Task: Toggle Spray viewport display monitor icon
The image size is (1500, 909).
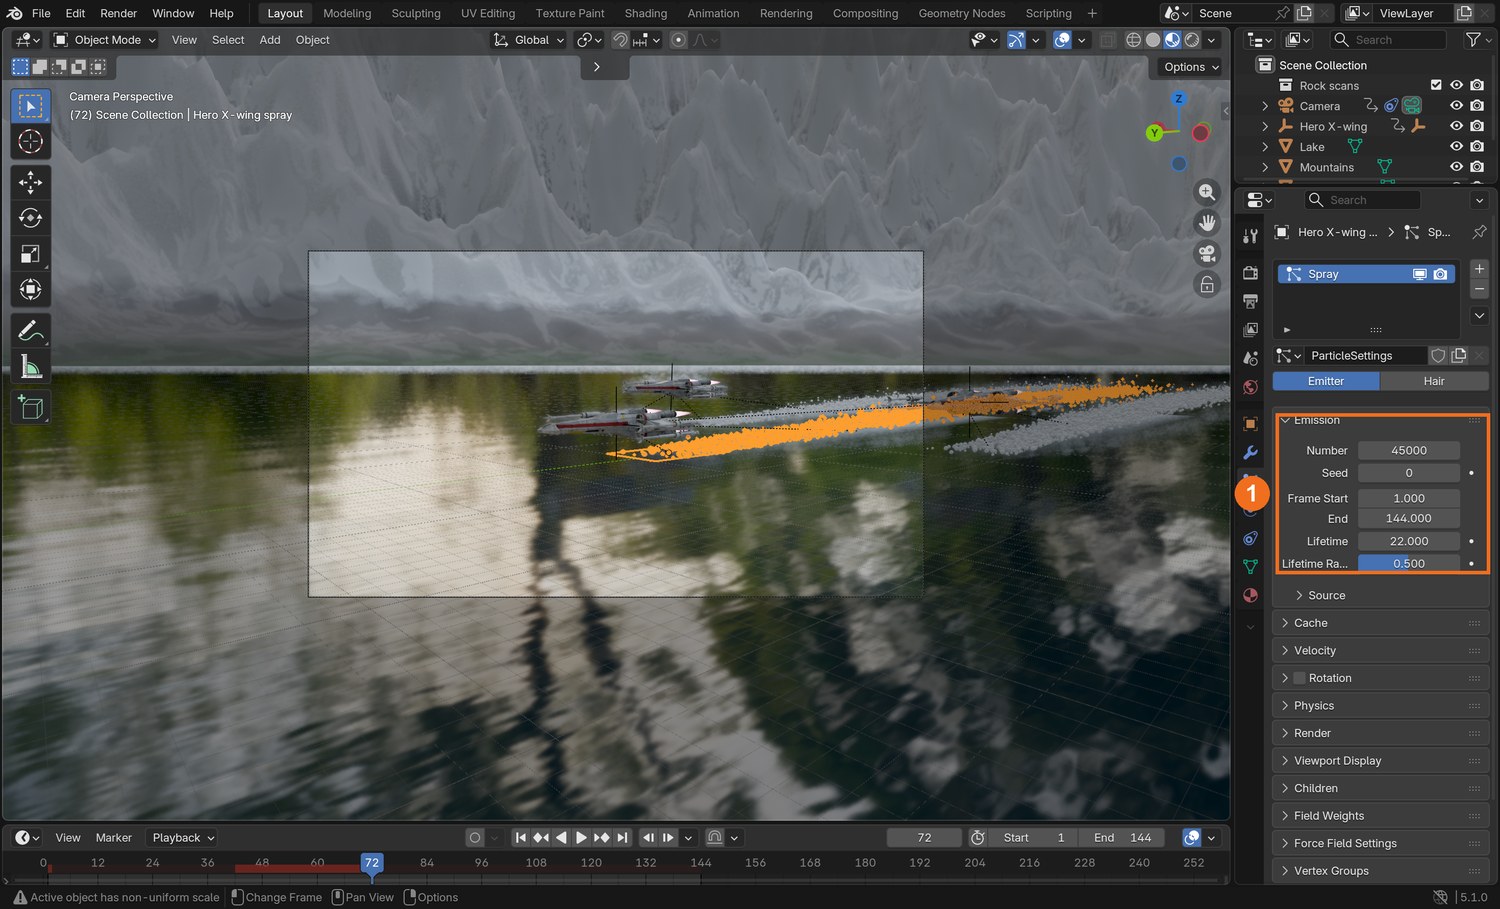Action: coord(1419,274)
